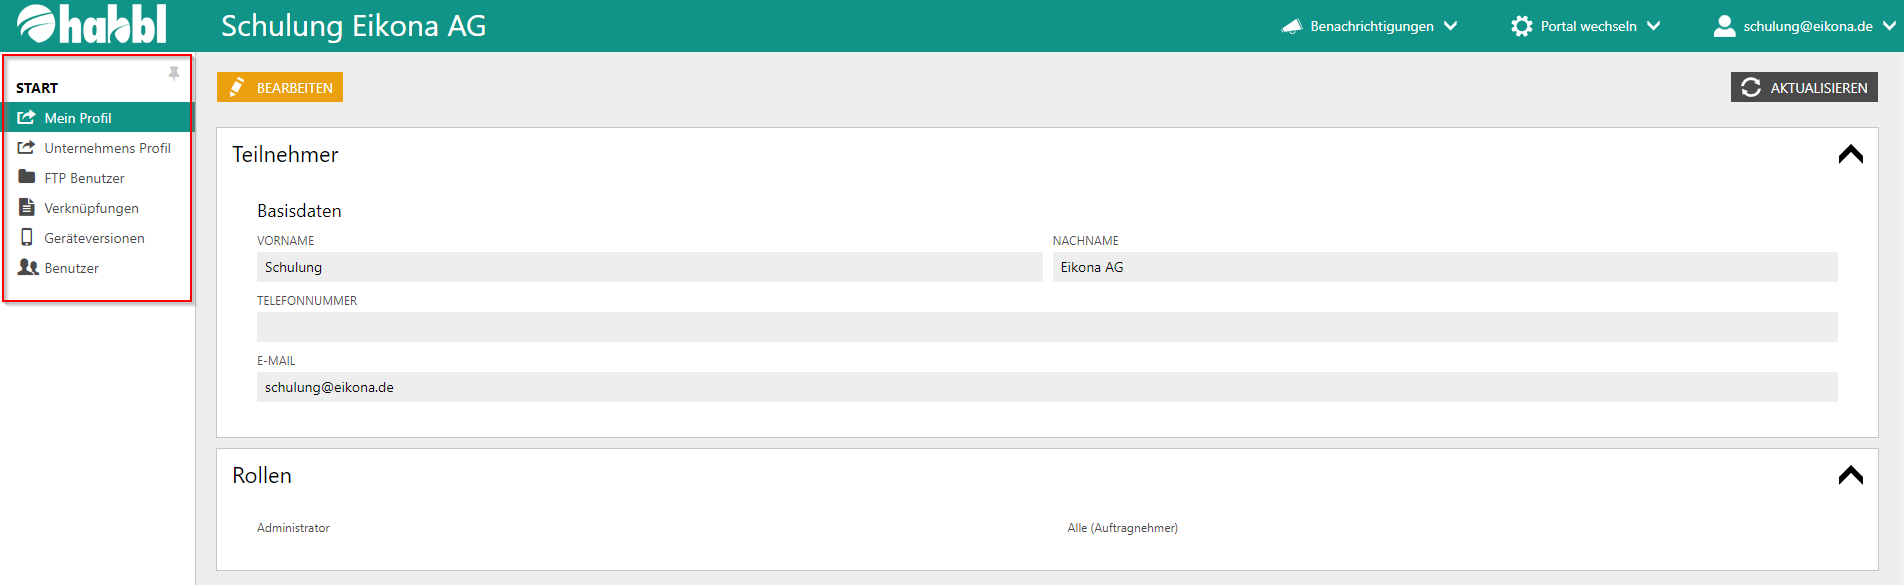Viewport: 1904px width, 585px height.
Task: Click the habbl logo
Action: [x=92, y=25]
